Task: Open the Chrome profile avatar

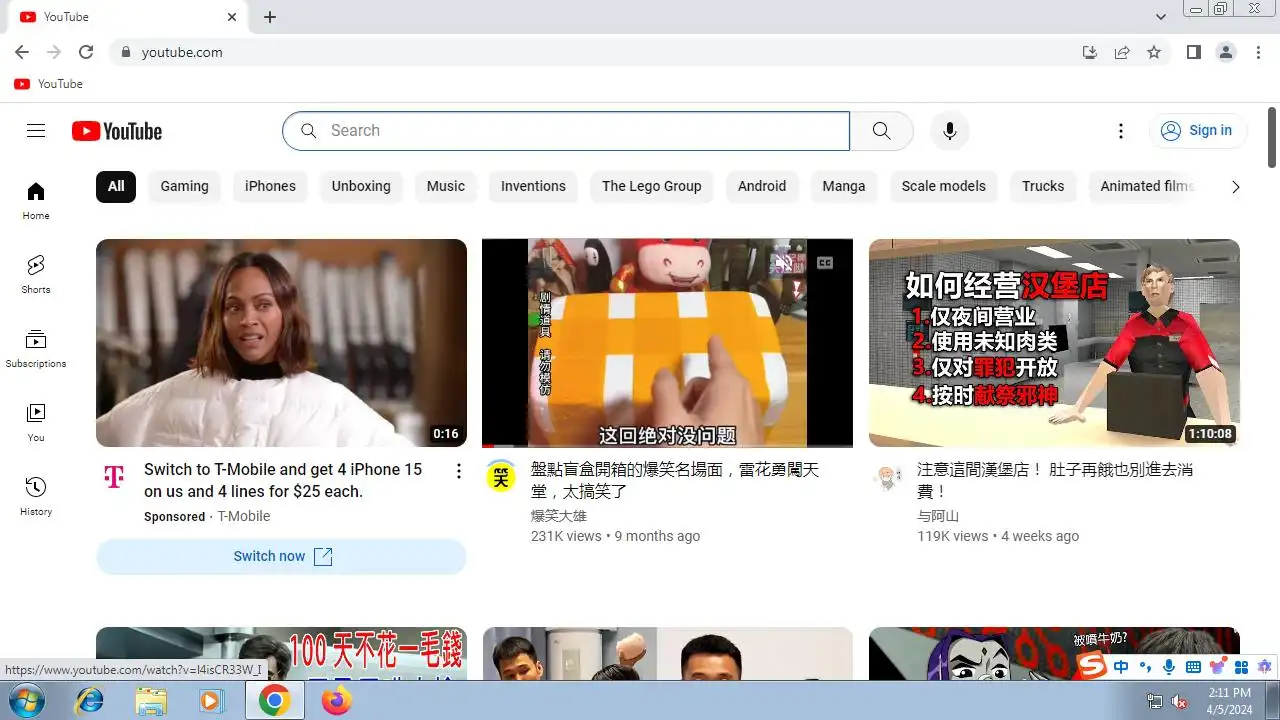Action: click(1226, 52)
